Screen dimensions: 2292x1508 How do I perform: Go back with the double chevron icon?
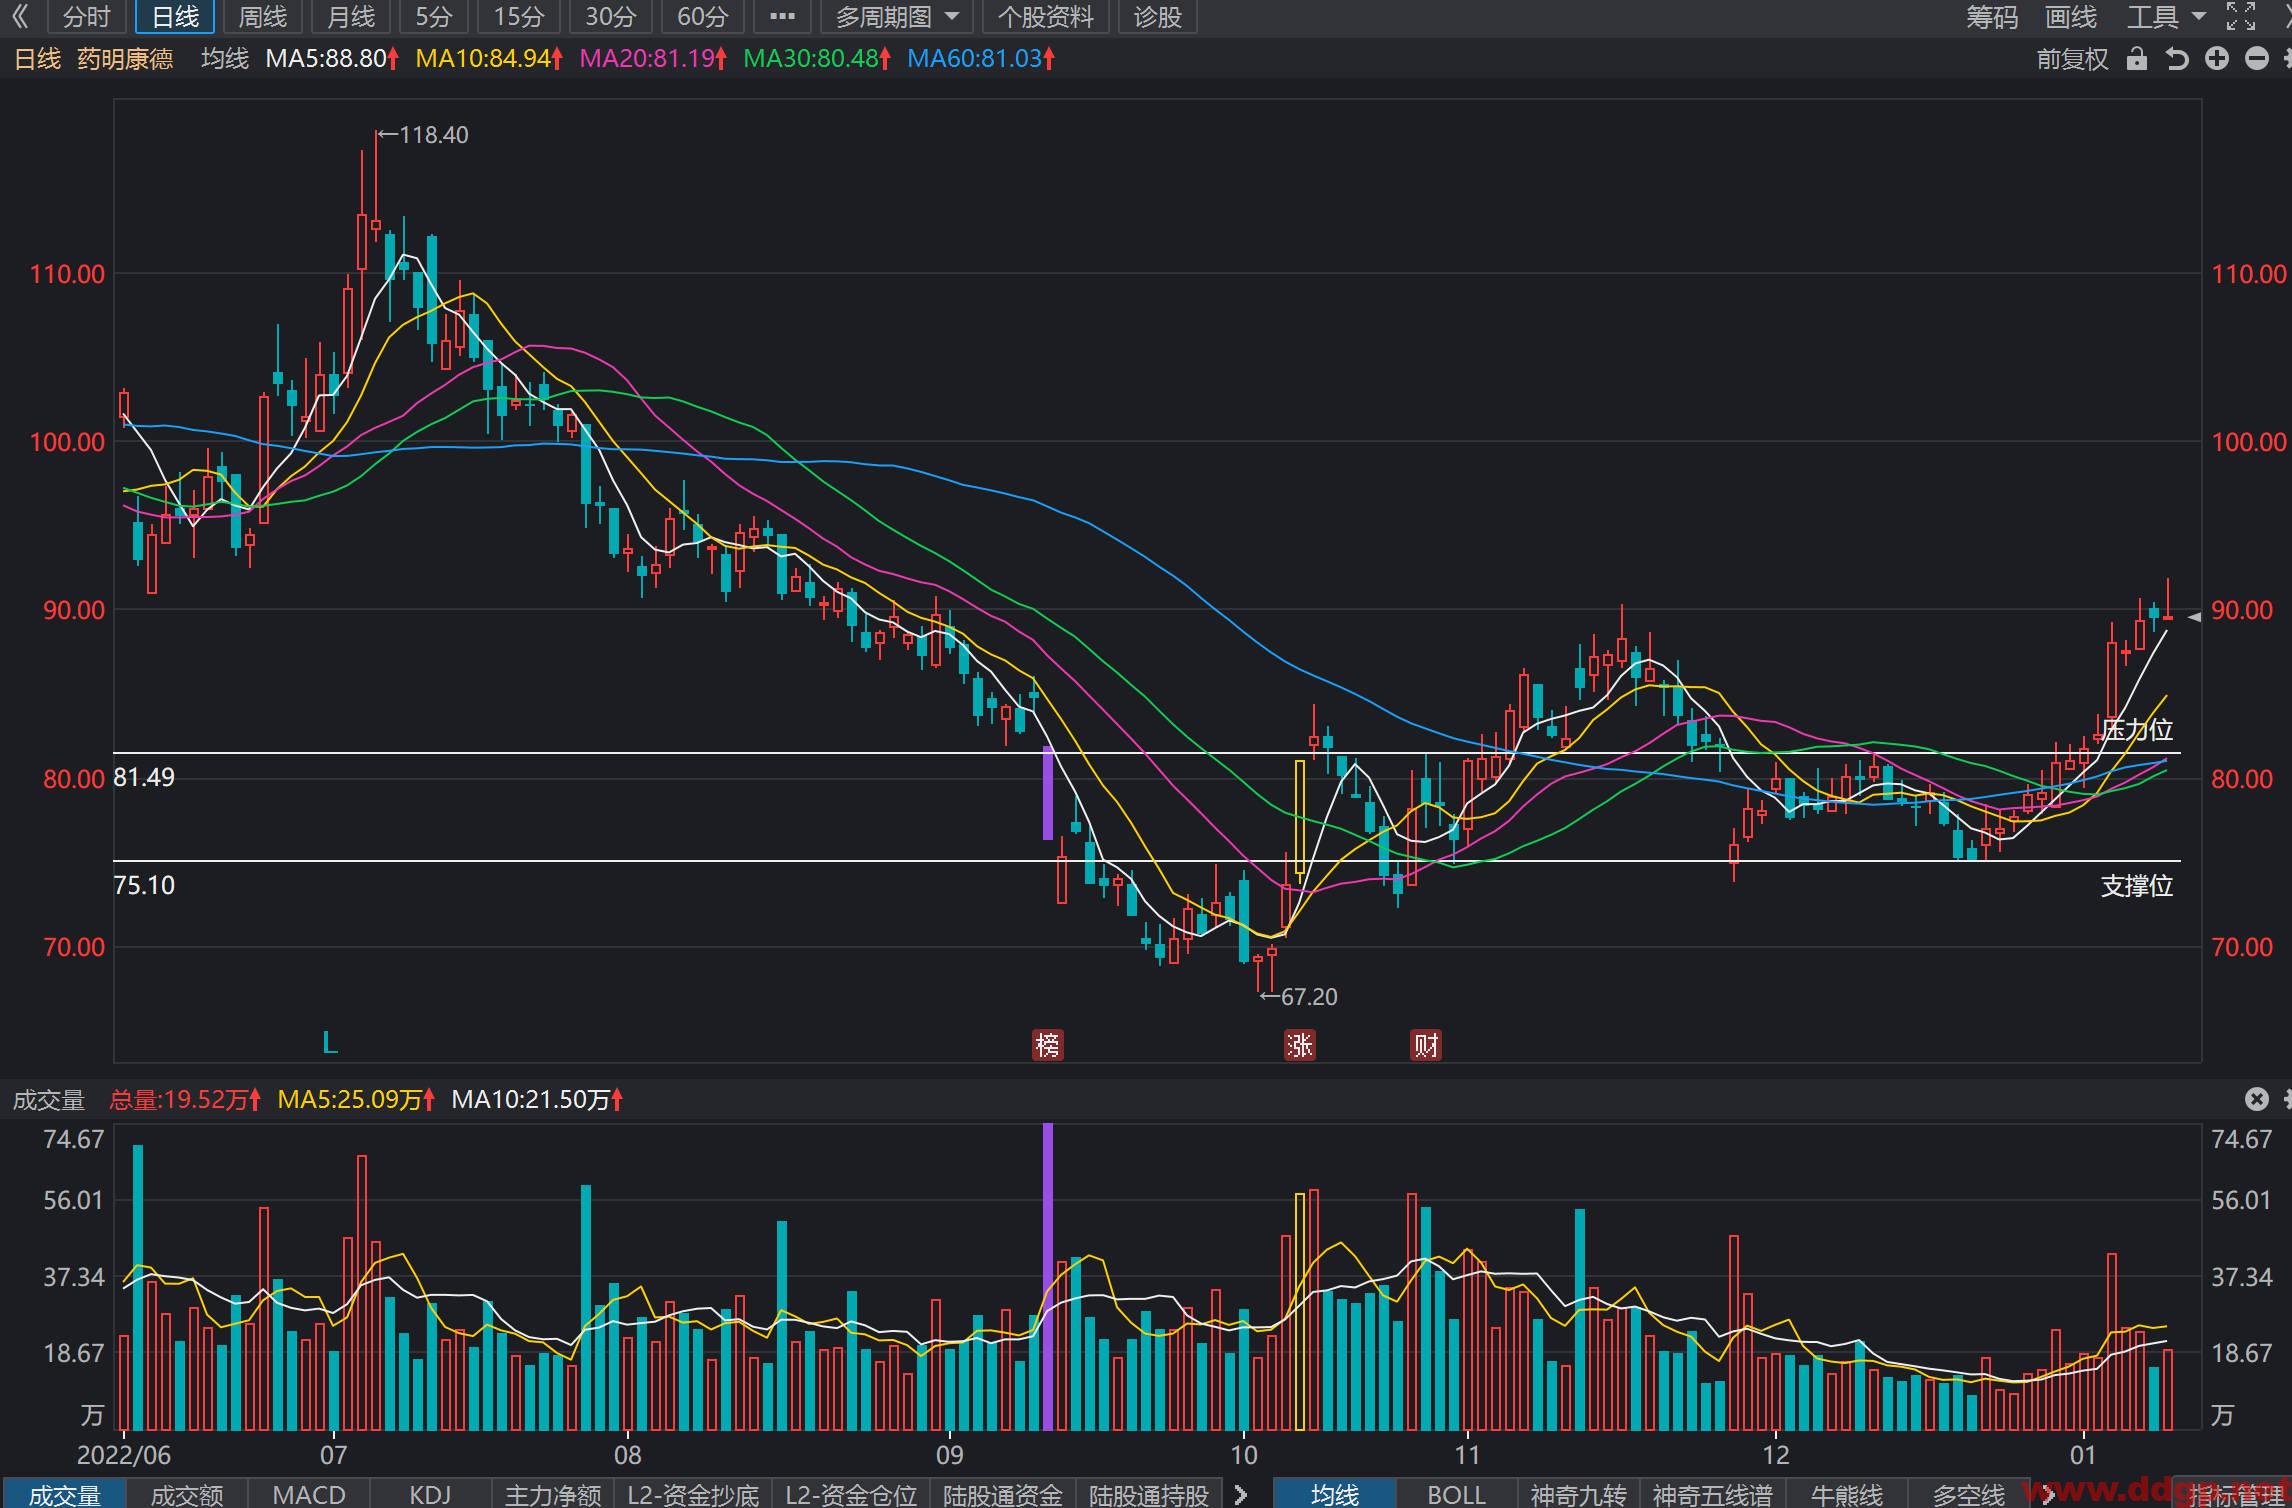tap(20, 16)
